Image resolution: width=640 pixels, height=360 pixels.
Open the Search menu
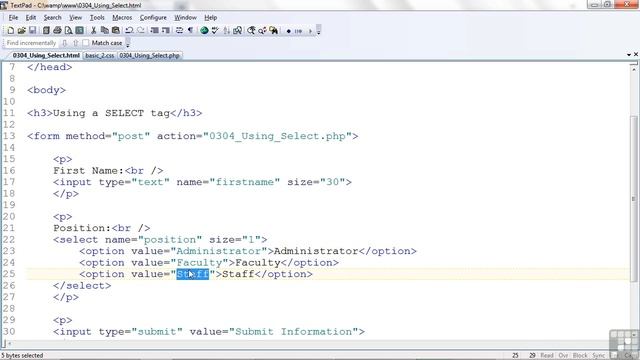[x=52, y=18]
